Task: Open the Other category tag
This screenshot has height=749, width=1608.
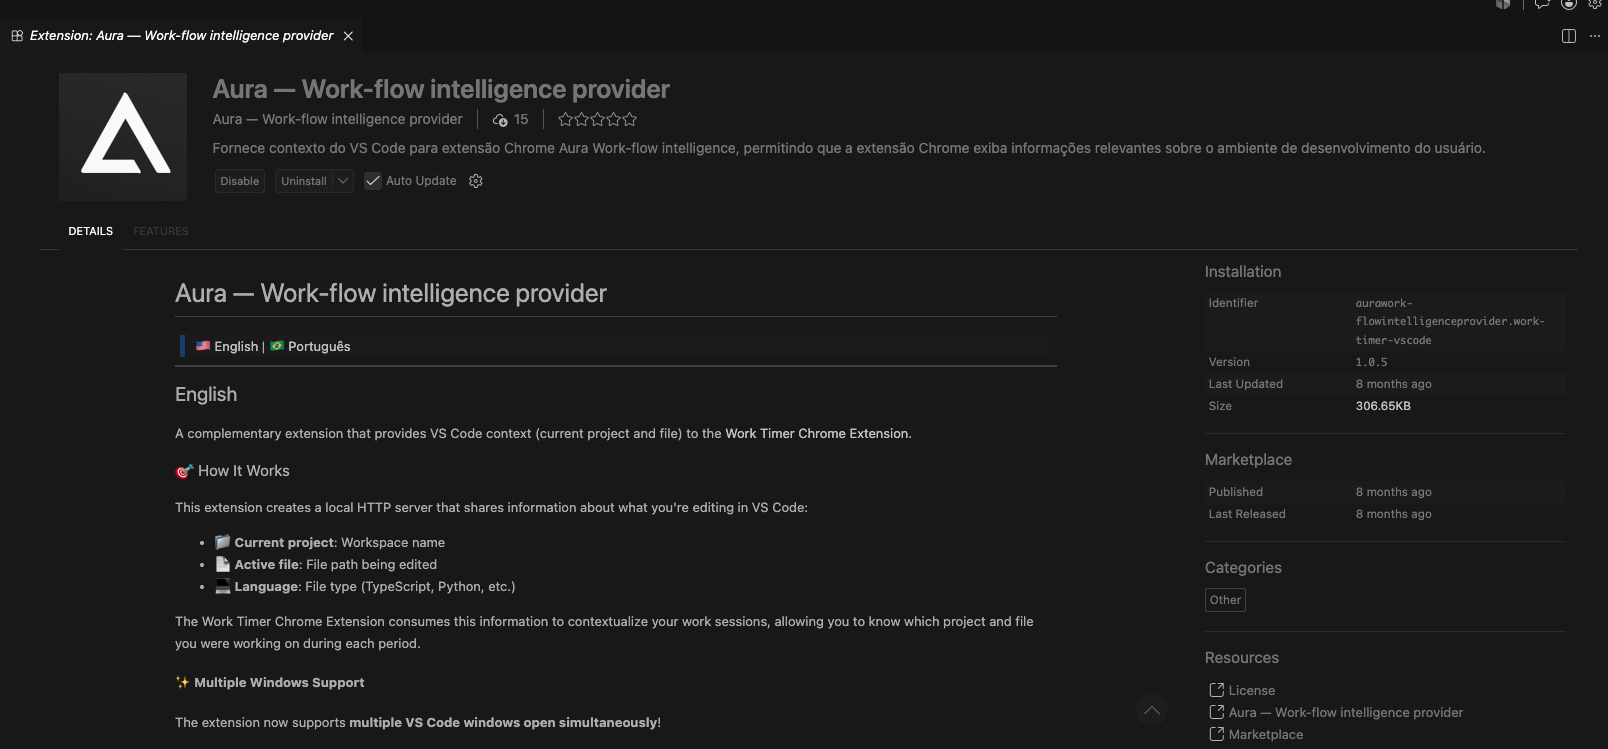Action: coord(1225,600)
